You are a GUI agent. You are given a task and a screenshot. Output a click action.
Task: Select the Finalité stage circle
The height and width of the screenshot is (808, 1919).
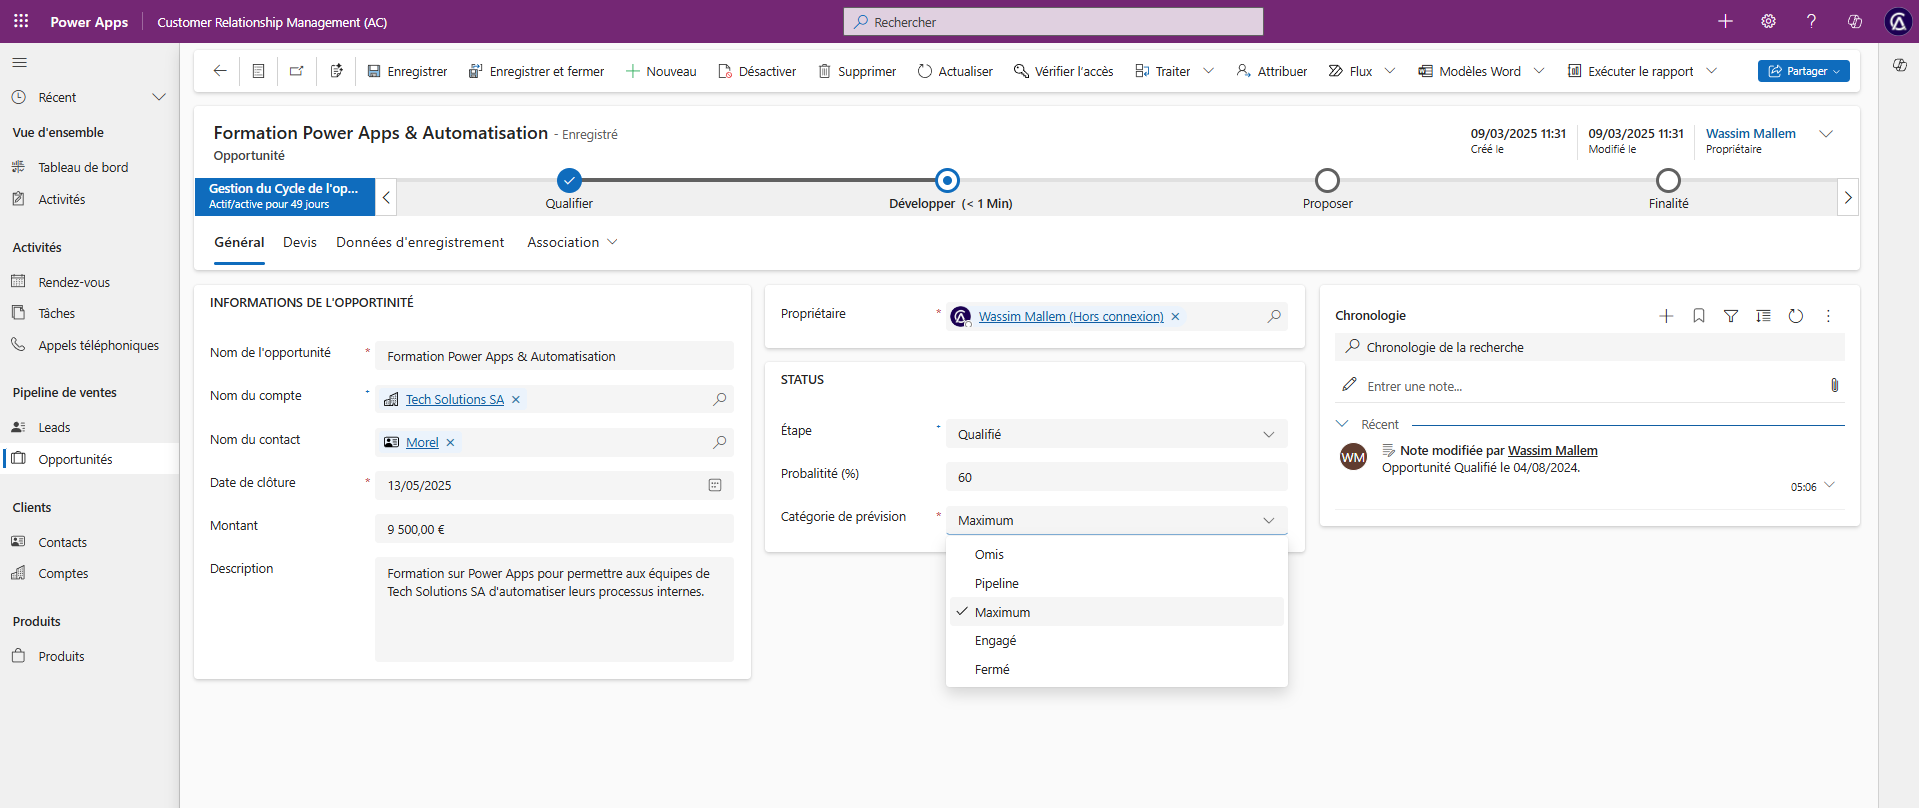[1668, 180]
